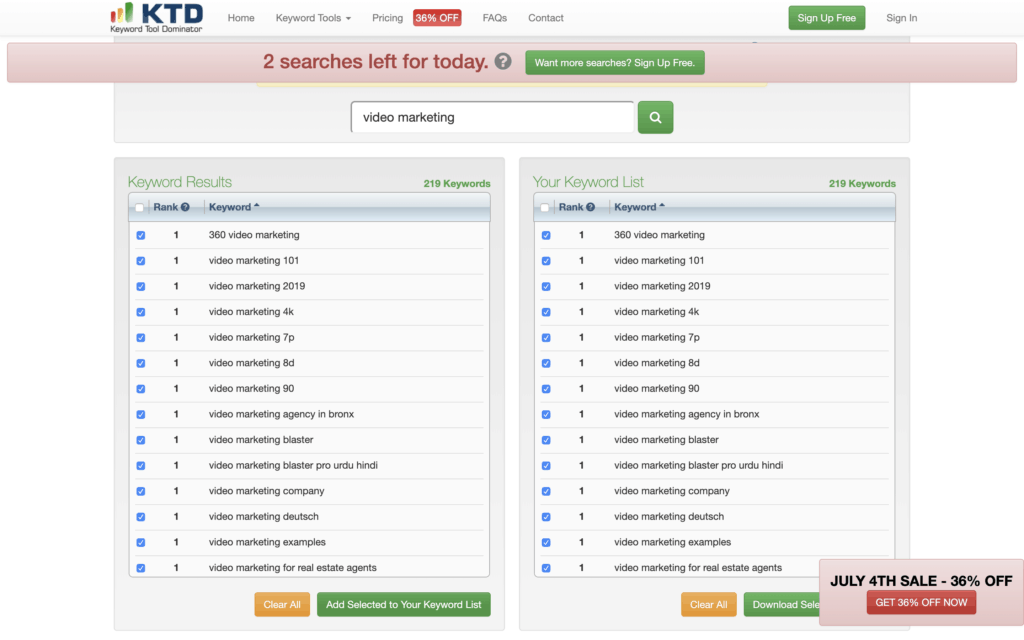
Task: Uncheck 'video marketing 4k' in Keyword Results
Action: click(x=141, y=312)
